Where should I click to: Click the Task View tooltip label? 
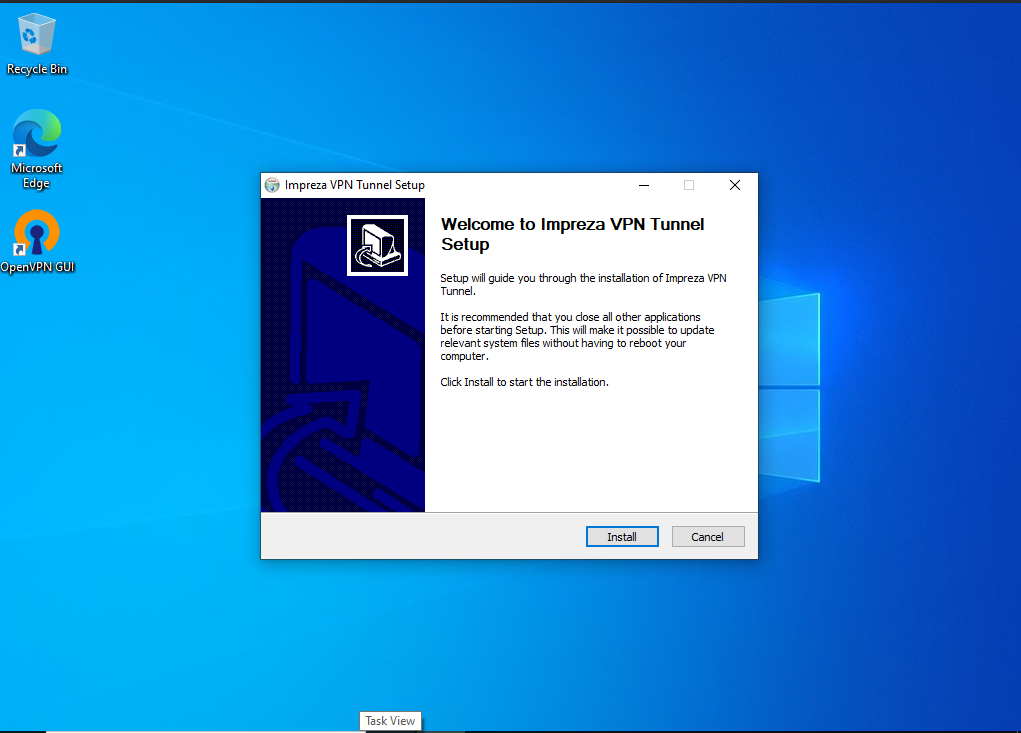[390, 721]
